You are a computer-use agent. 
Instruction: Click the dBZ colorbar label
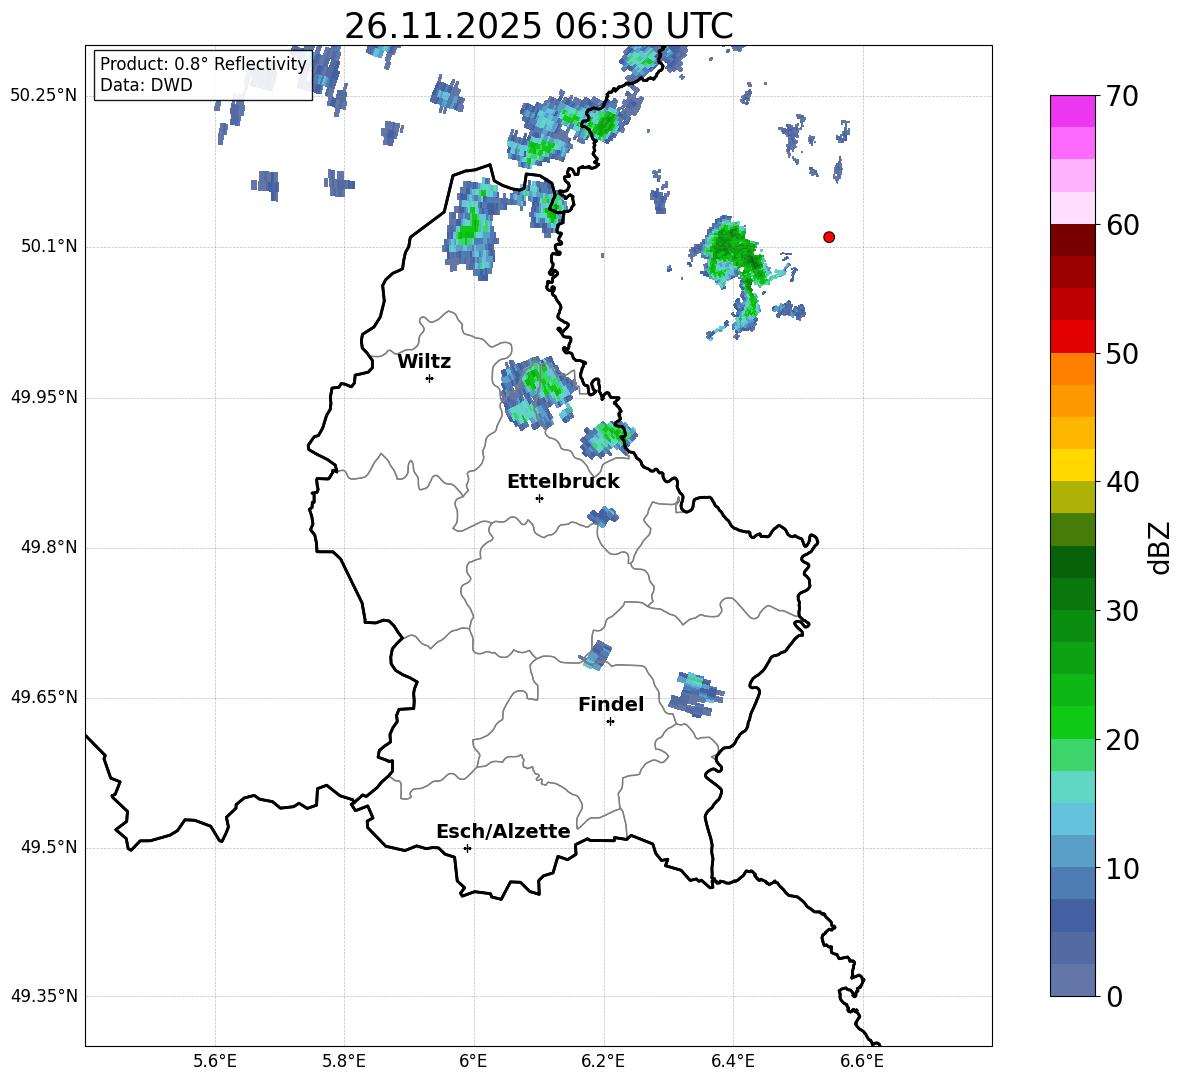pyautogui.click(x=1159, y=547)
